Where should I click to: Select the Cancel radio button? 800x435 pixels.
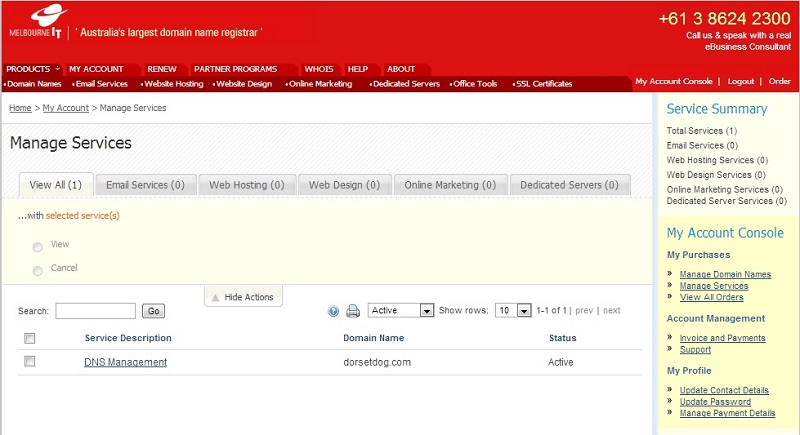[37, 270]
